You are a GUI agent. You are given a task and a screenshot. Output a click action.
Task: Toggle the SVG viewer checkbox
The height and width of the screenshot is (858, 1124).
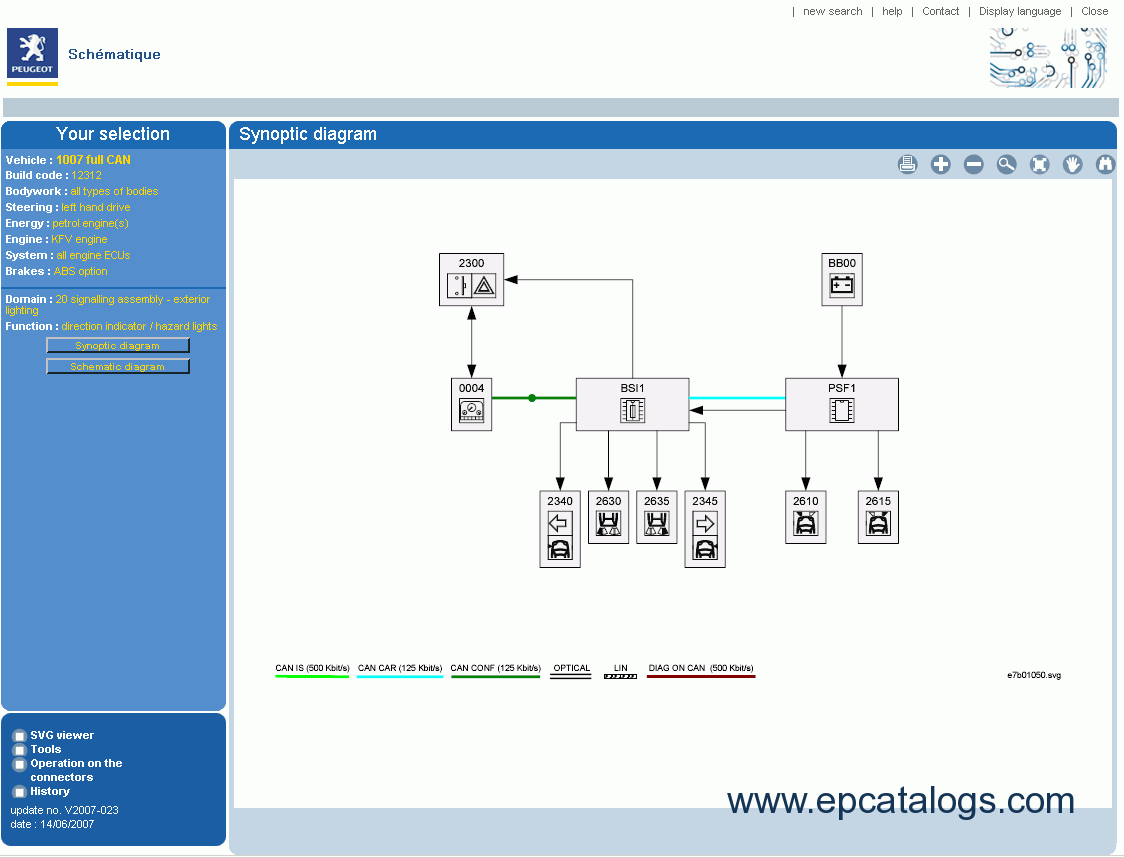pyautogui.click(x=19, y=736)
